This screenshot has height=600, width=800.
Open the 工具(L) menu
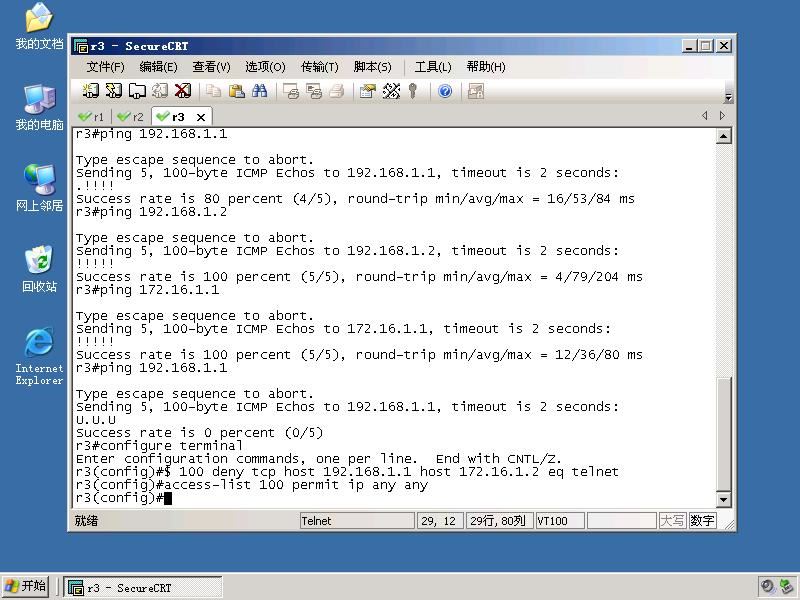[433, 67]
